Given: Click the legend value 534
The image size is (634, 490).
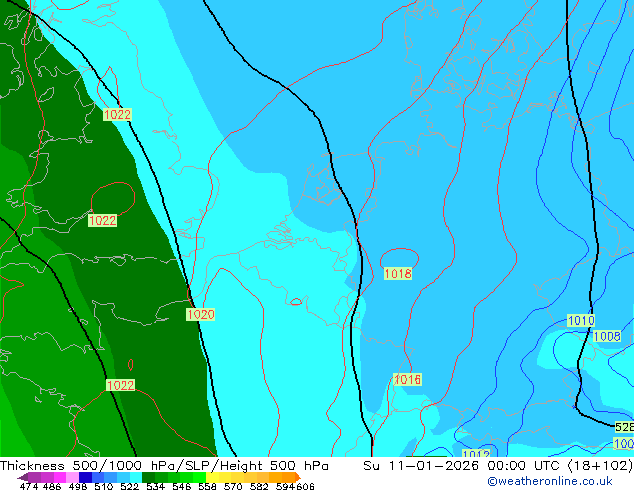Looking at the screenshot, I should 155,486.
